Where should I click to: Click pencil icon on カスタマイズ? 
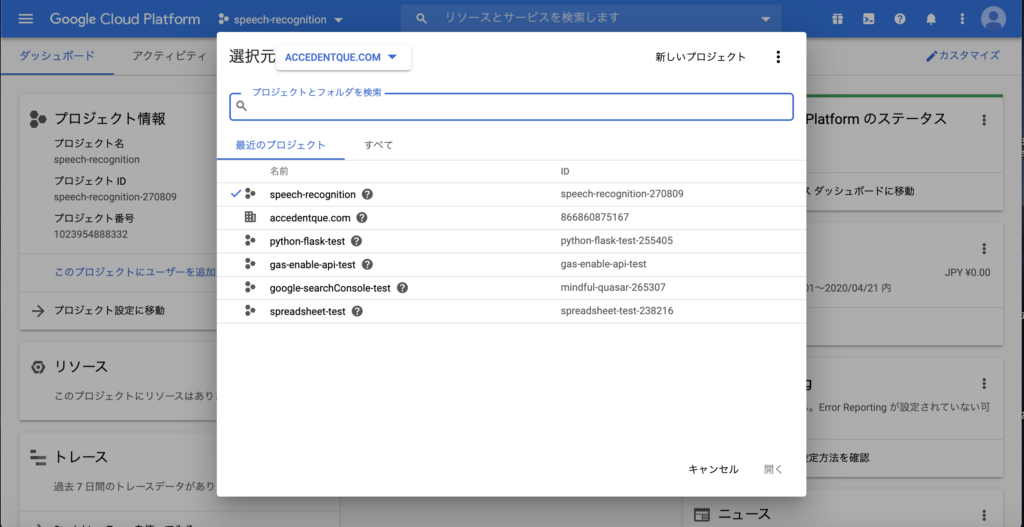coord(932,56)
